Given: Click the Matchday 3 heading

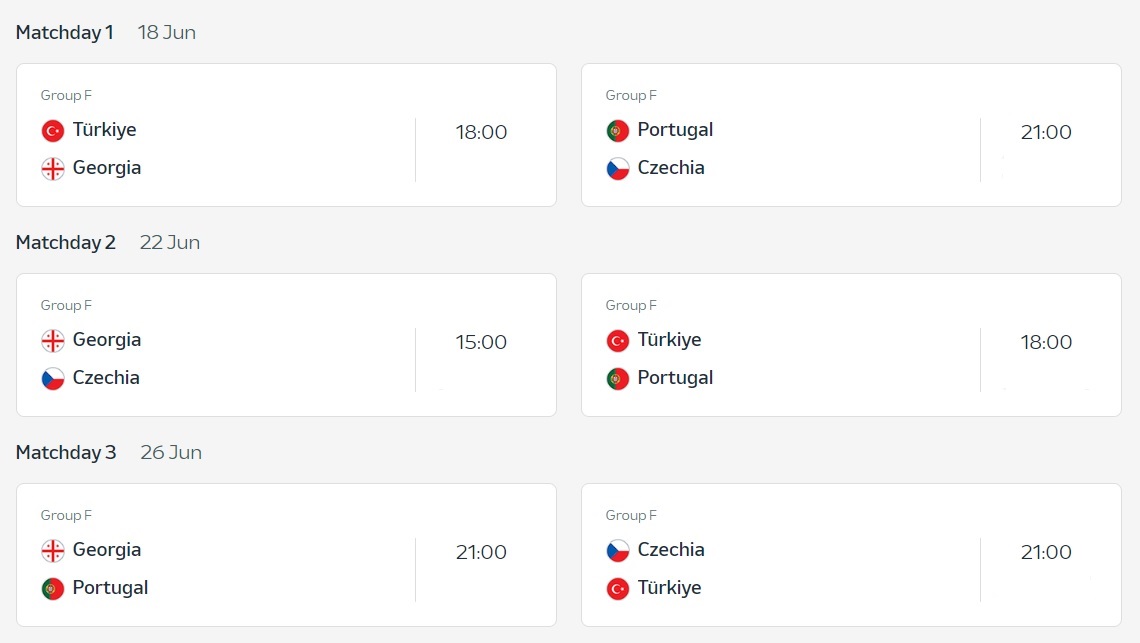Looking at the screenshot, I should (65, 452).
